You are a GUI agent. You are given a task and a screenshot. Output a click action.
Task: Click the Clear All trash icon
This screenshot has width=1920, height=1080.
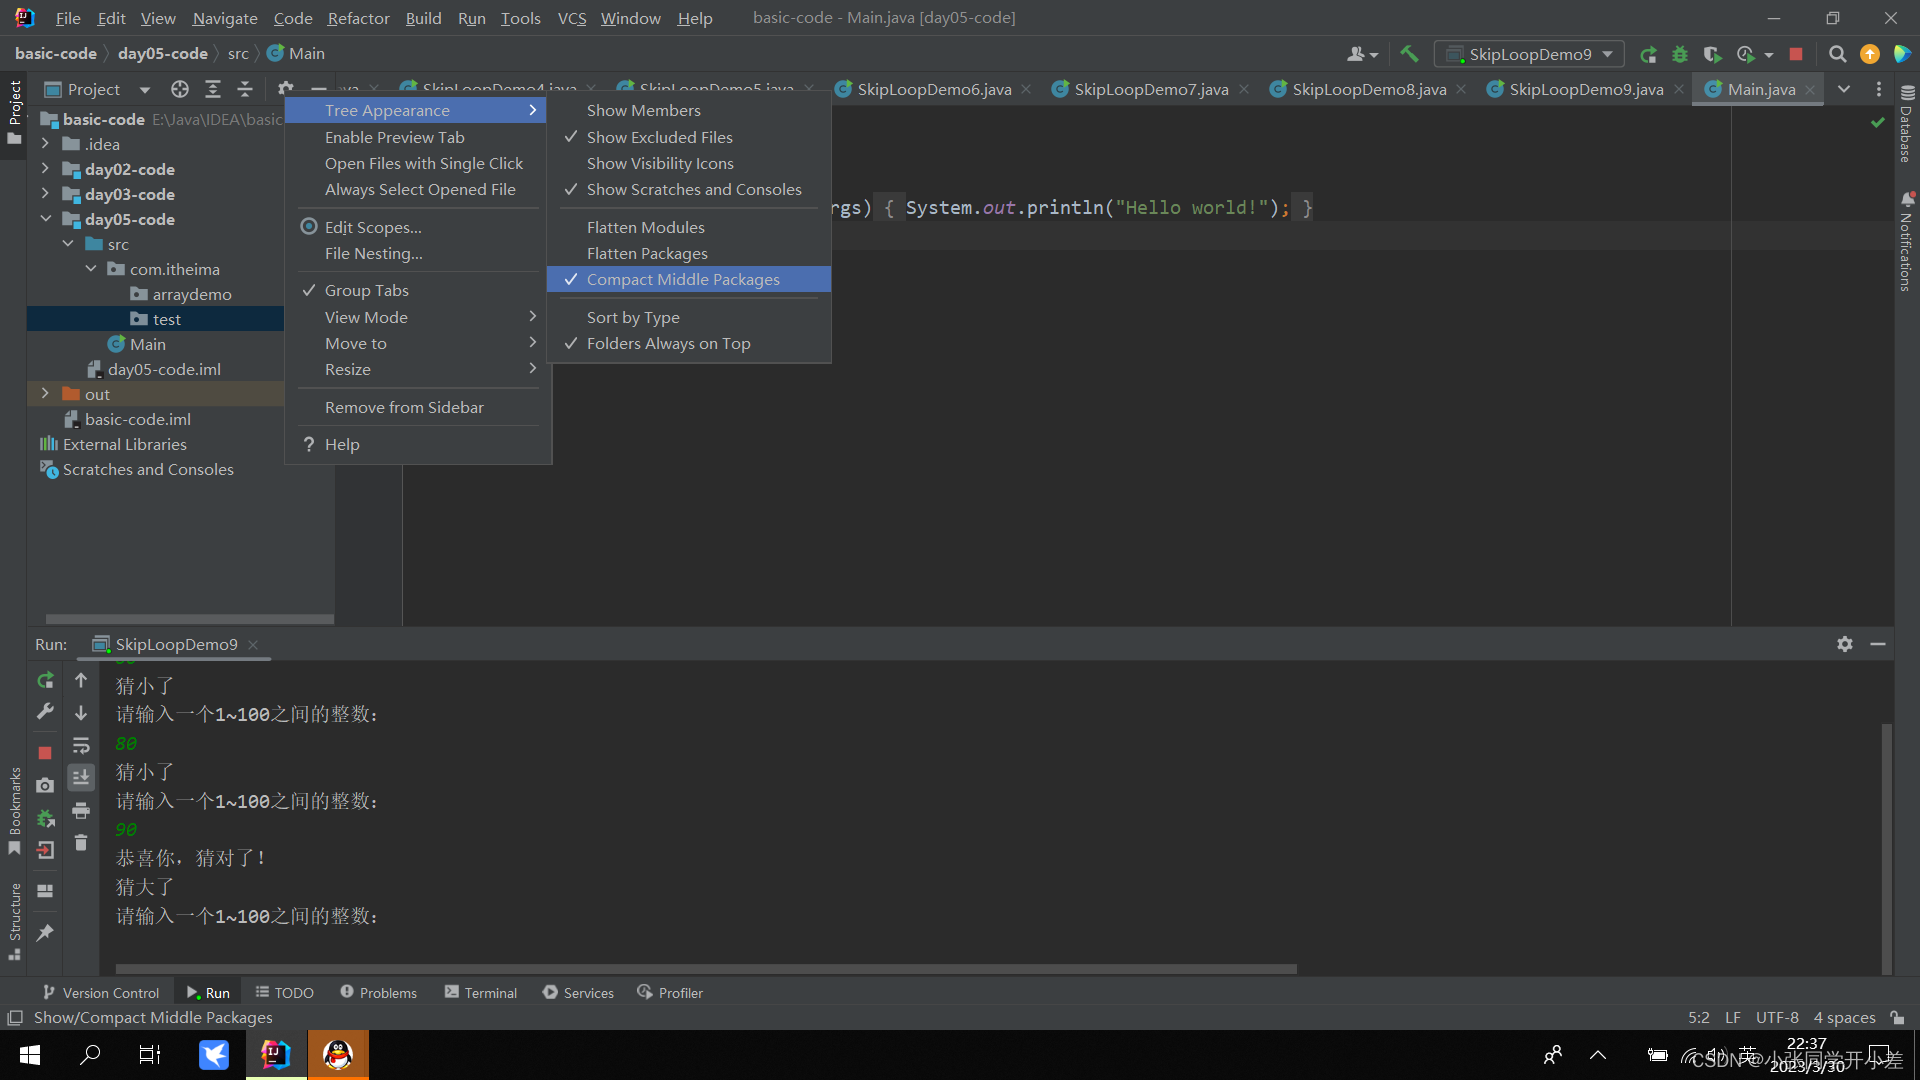tap(81, 843)
